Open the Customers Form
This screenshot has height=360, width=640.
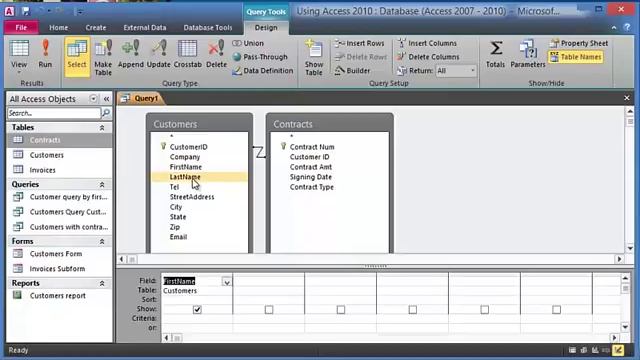click(x=60, y=254)
